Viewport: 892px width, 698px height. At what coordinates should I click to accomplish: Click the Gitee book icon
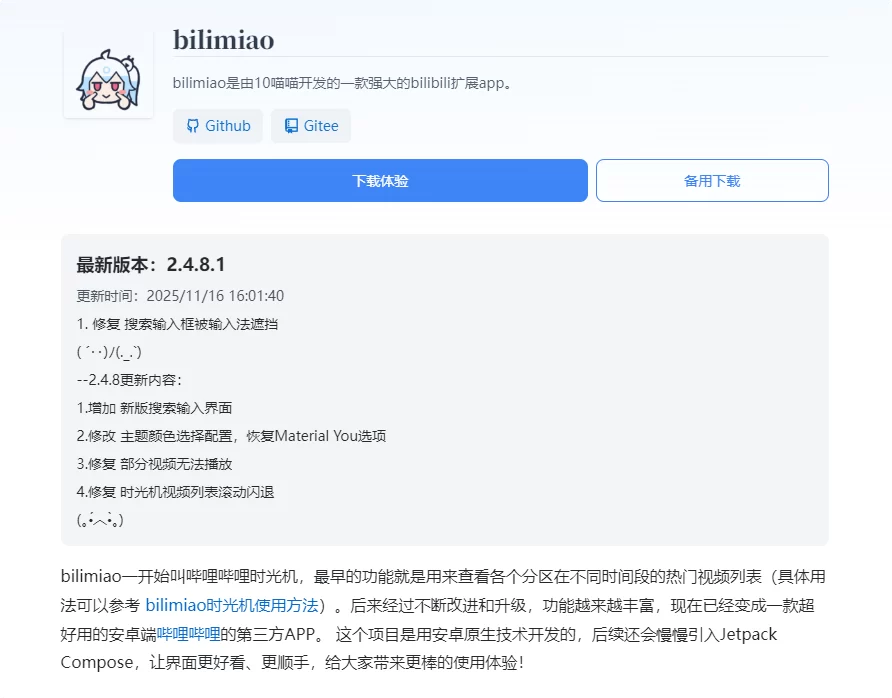point(289,125)
